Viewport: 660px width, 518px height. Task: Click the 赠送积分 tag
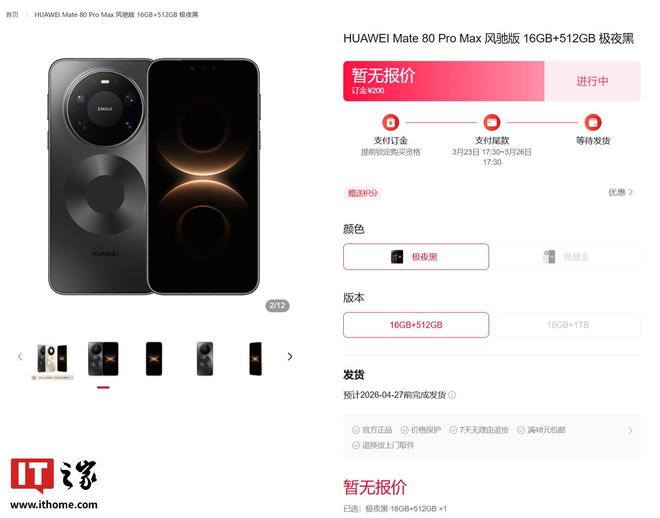(363, 192)
